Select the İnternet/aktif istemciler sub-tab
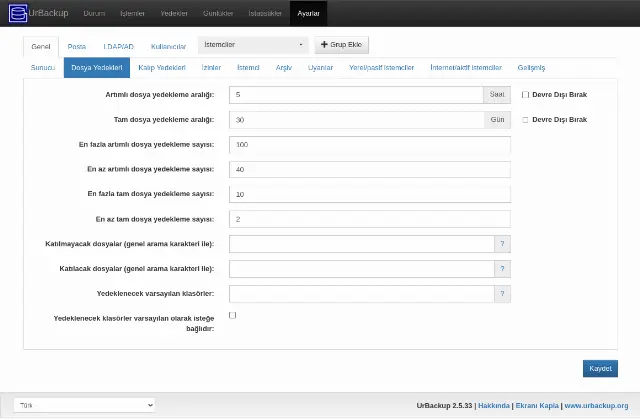This screenshot has width=640, height=420. (466, 68)
